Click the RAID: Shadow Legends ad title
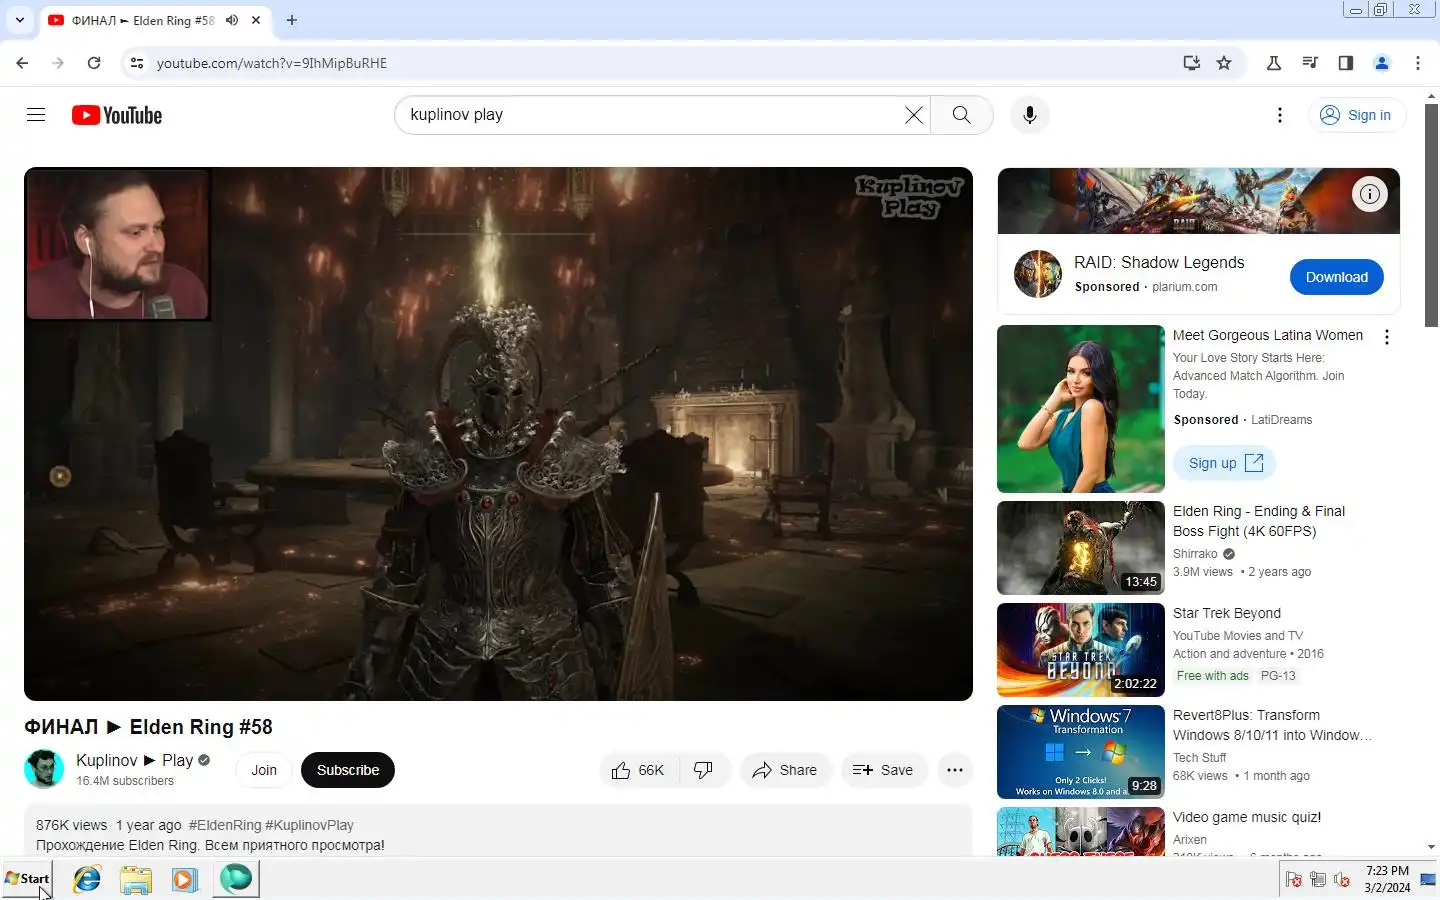This screenshot has width=1440, height=900. [1159, 262]
